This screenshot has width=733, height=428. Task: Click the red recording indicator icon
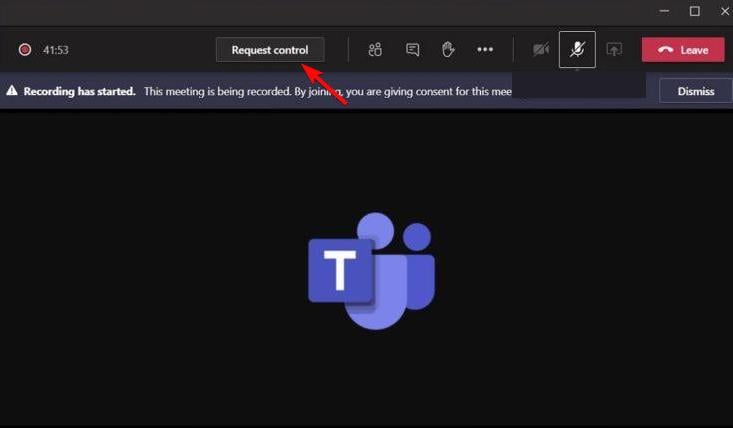(x=25, y=50)
